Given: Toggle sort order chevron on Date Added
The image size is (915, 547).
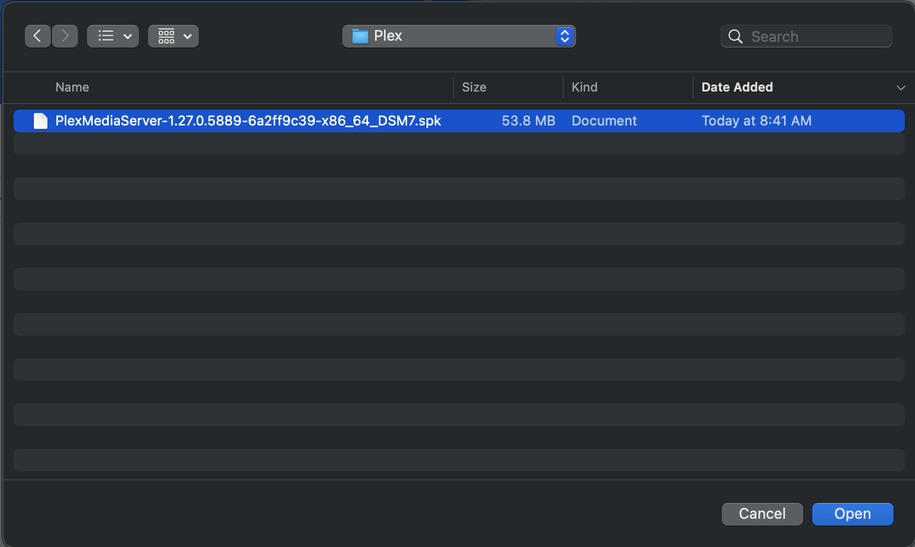Looking at the screenshot, I should tap(900, 88).
